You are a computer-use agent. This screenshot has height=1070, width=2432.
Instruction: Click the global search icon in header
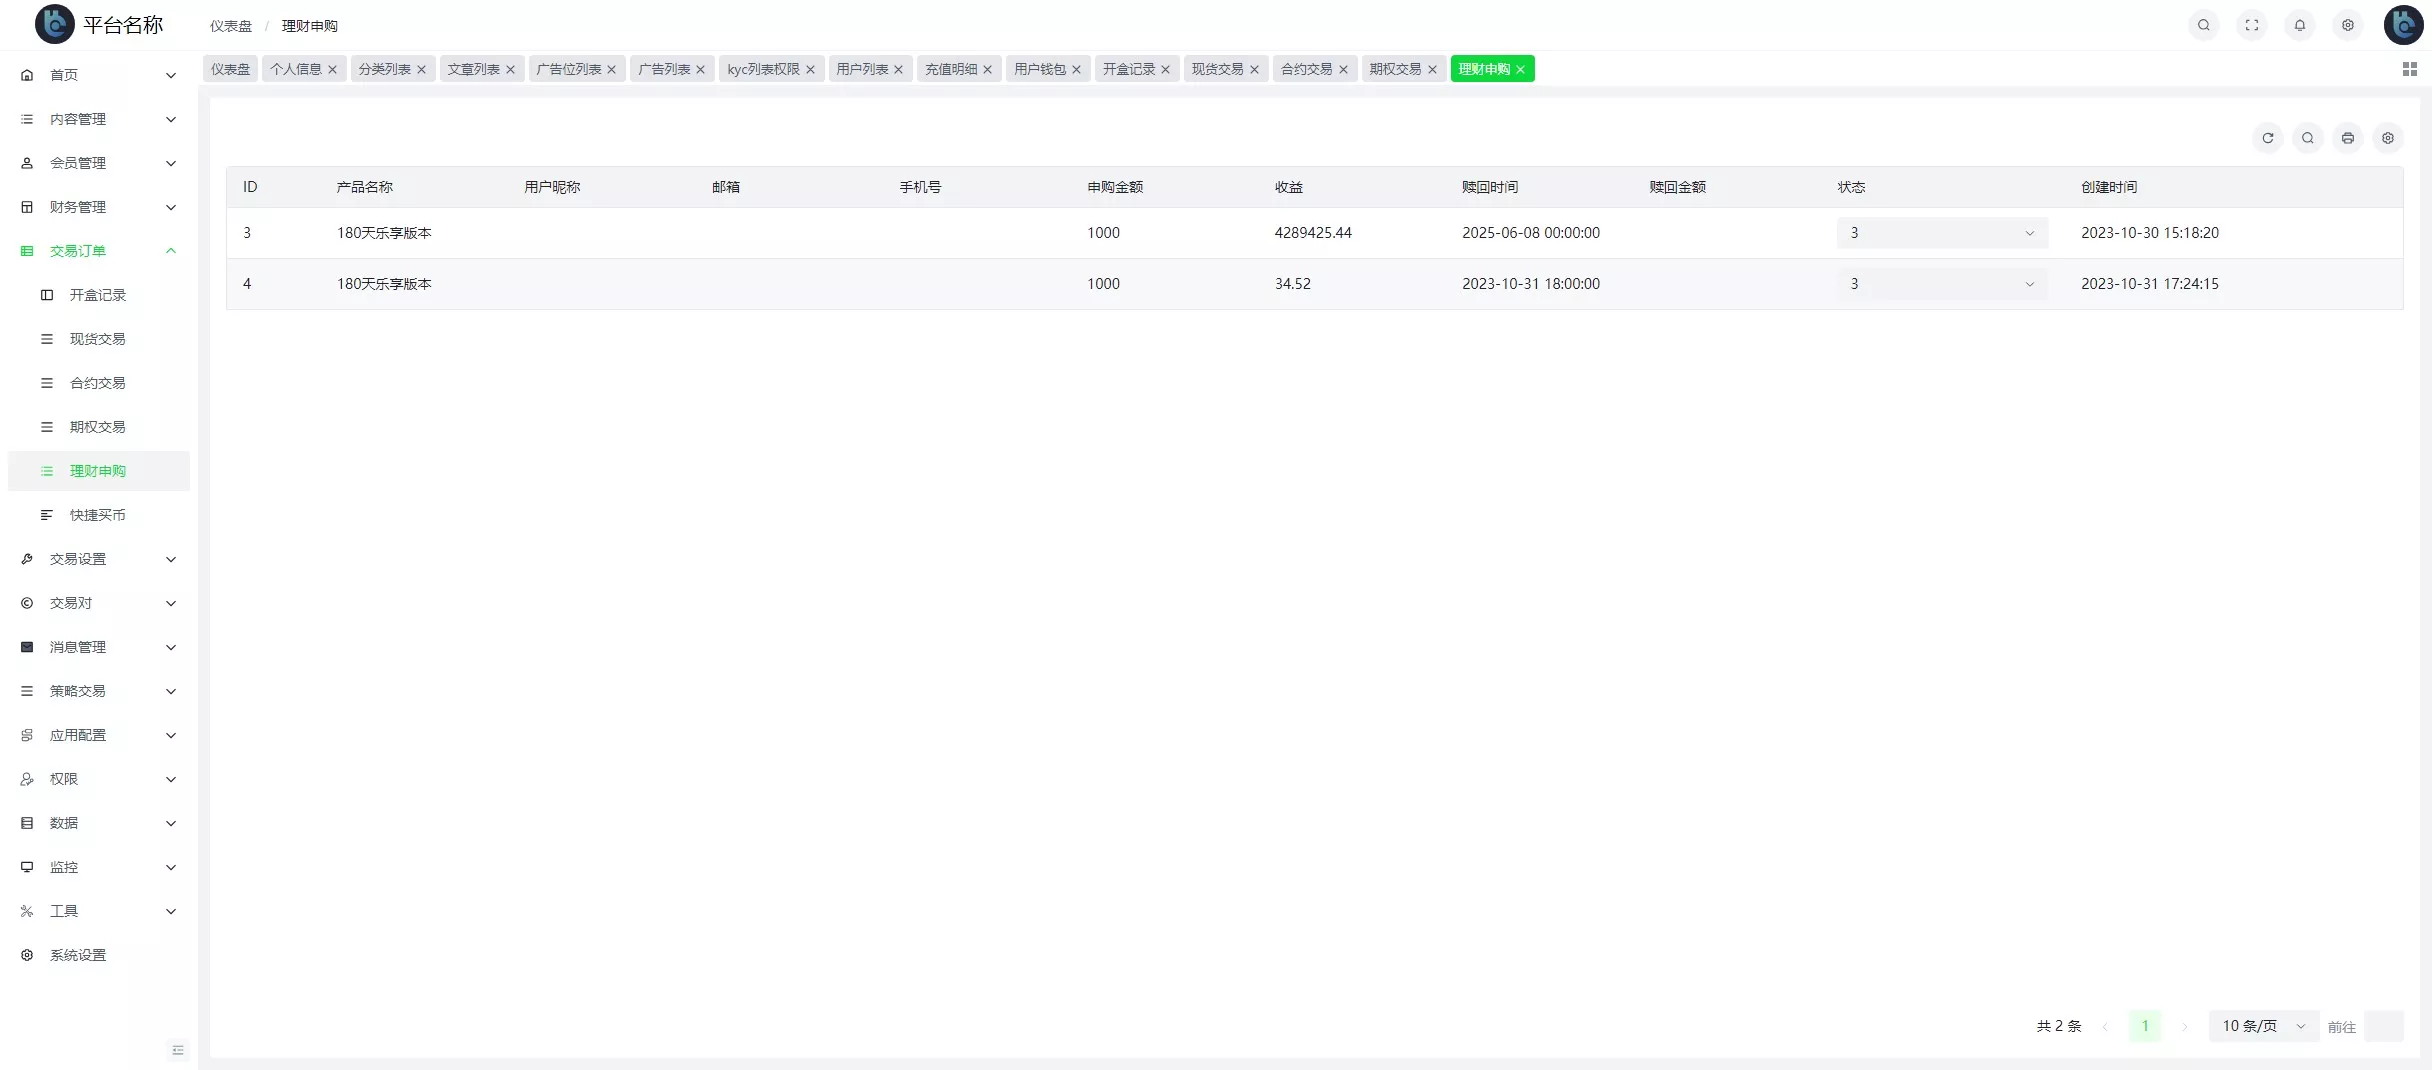coord(2203,26)
